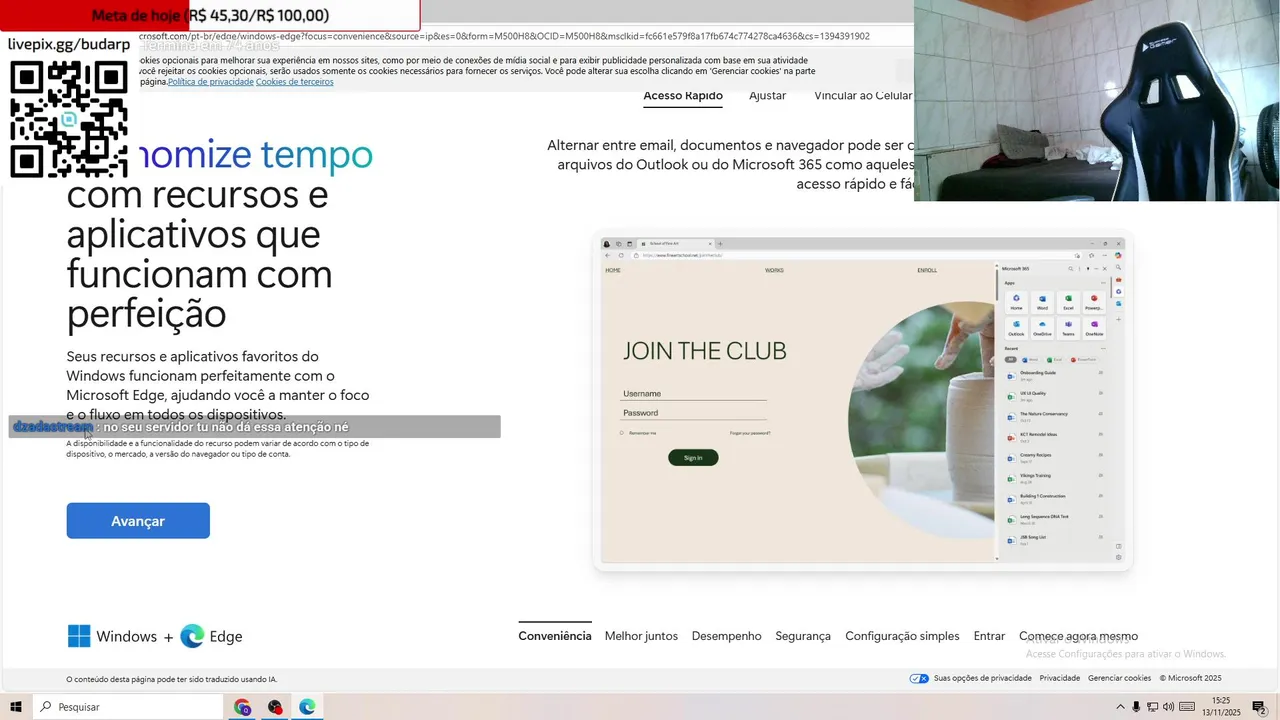The width and height of the screenshot is (1280, 720).
Task: Click Suas opções de privacidade link
Action: (982, 678)
